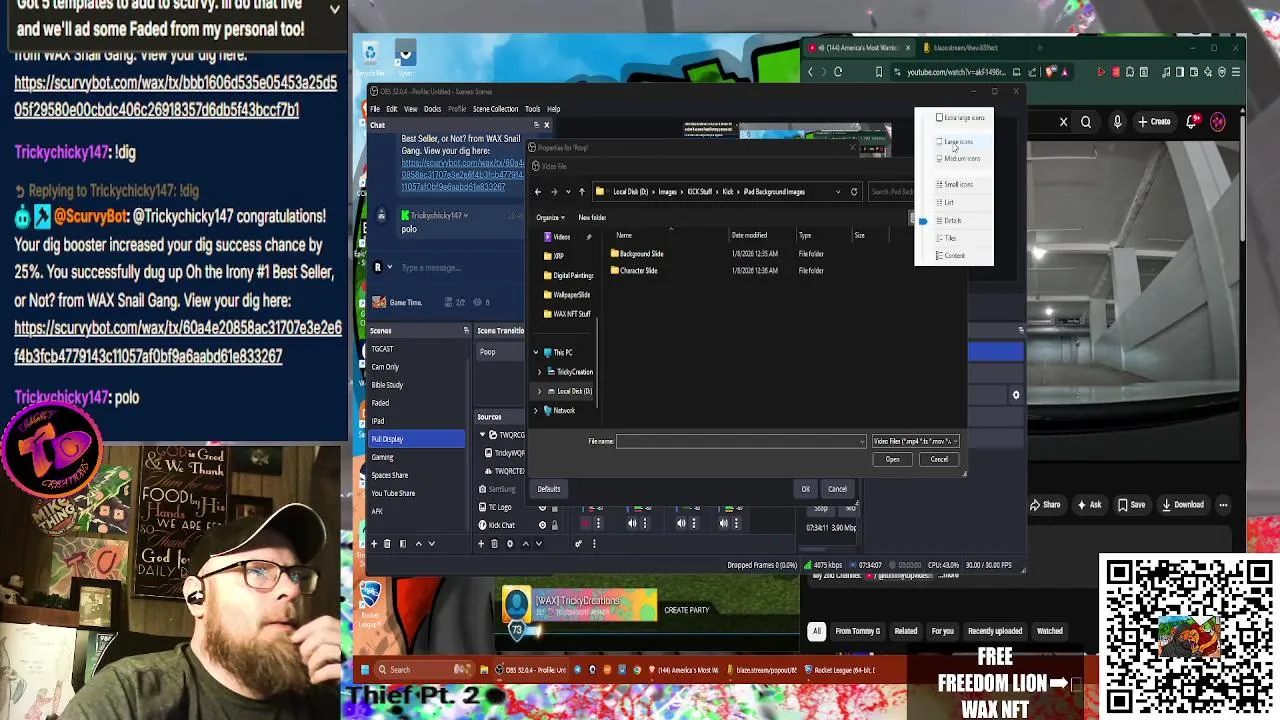The image size is (1280, 720).
Task: Select the Medium icons view option
Action: click(x=959, y=159)
